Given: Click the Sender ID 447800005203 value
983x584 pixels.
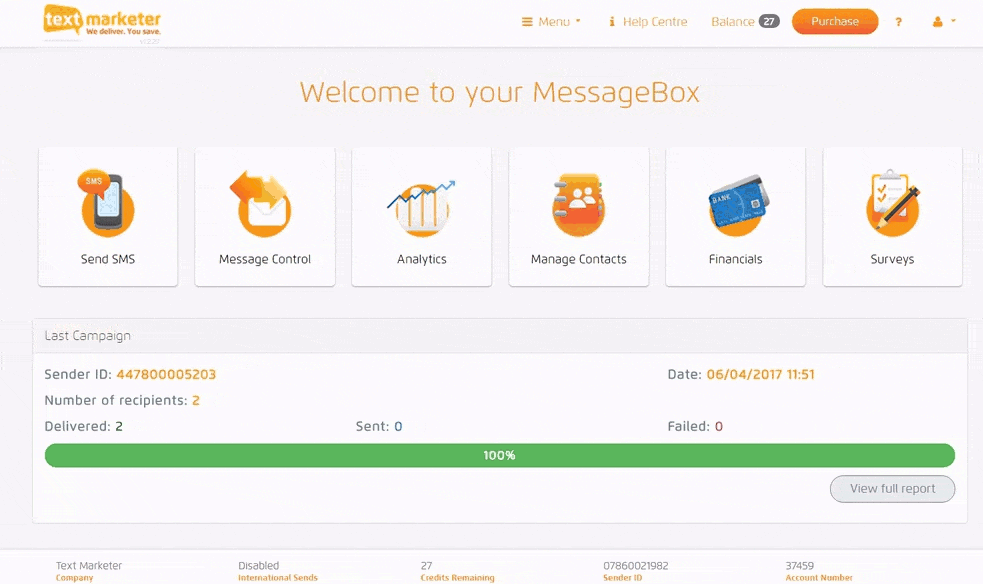Looking at the screenshot, I should point(166,375).
